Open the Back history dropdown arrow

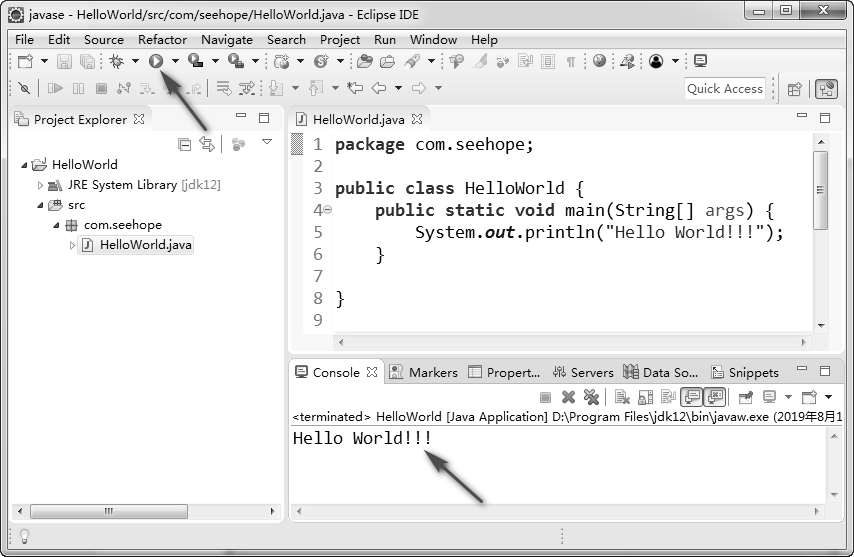[x=398, y=88]
